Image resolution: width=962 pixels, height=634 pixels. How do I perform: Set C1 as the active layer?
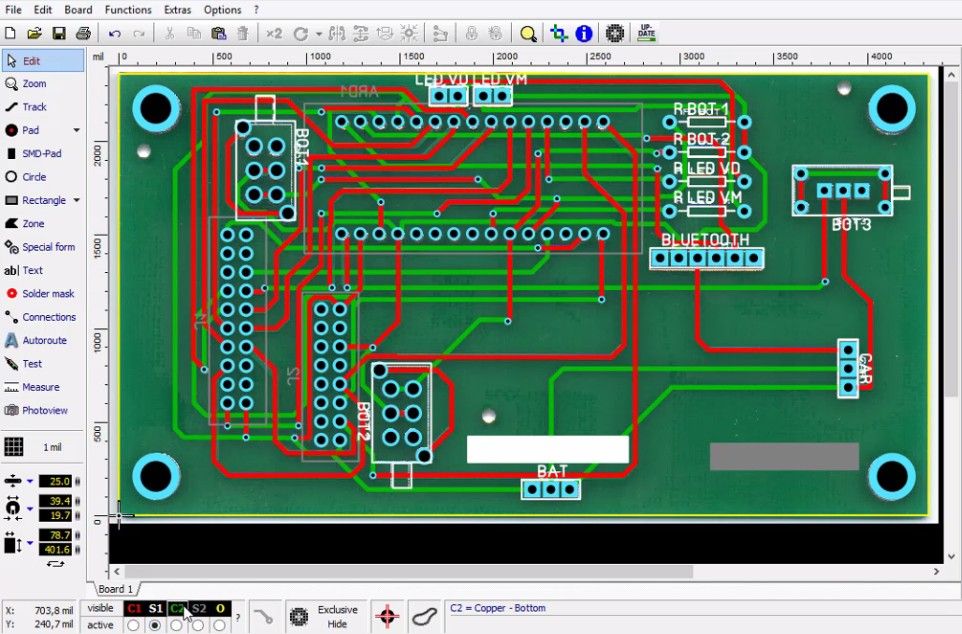(x=133, y=625)
